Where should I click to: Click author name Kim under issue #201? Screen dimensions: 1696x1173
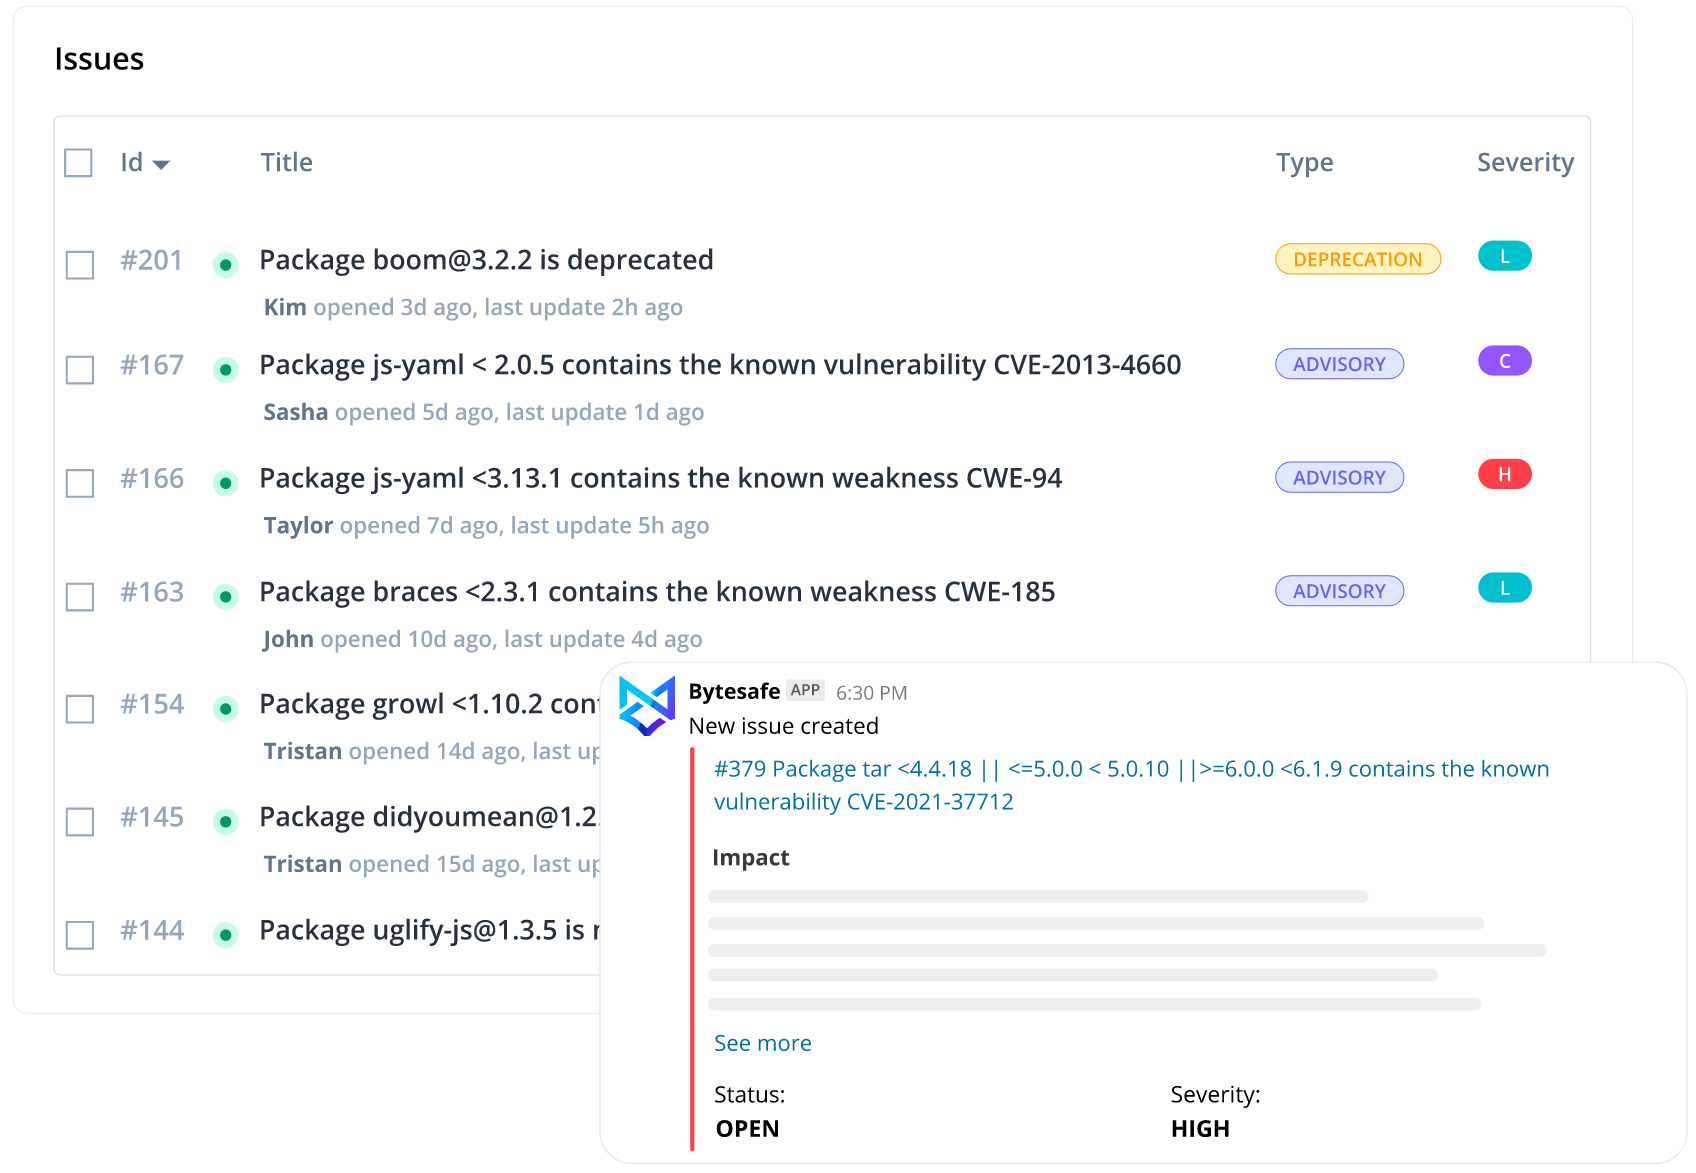pos(285,307)
